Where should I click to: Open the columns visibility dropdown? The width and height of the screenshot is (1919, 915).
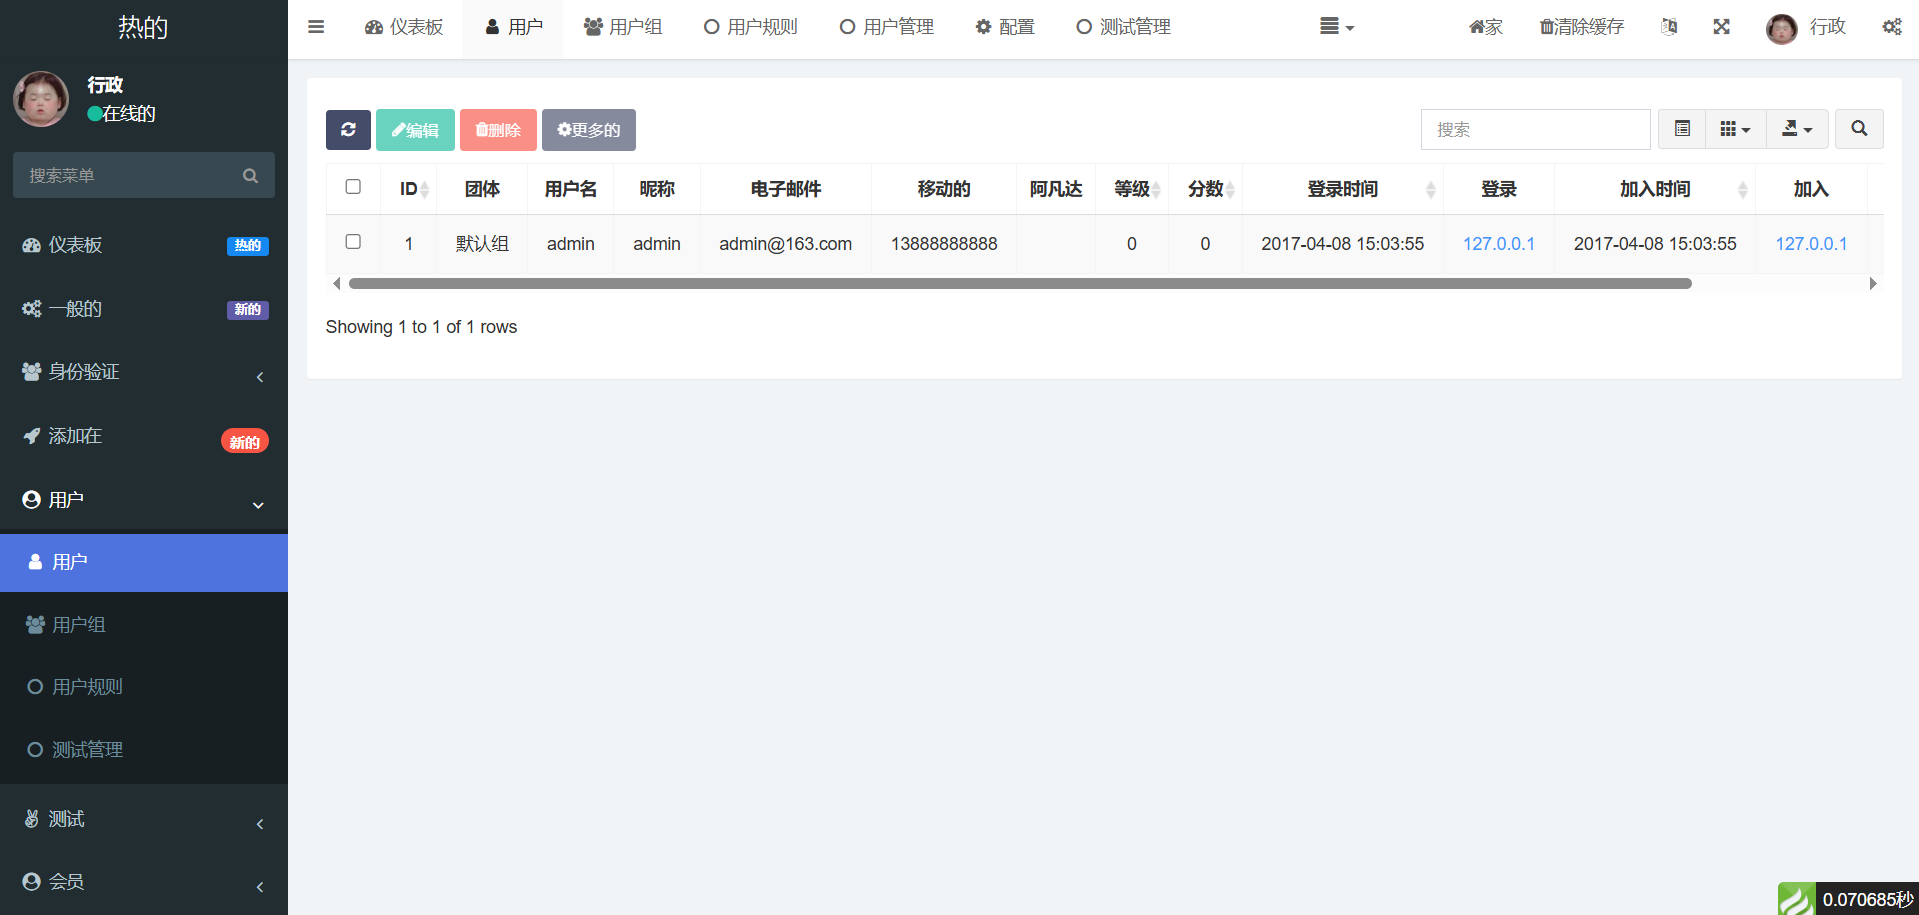coord(1735,129)
